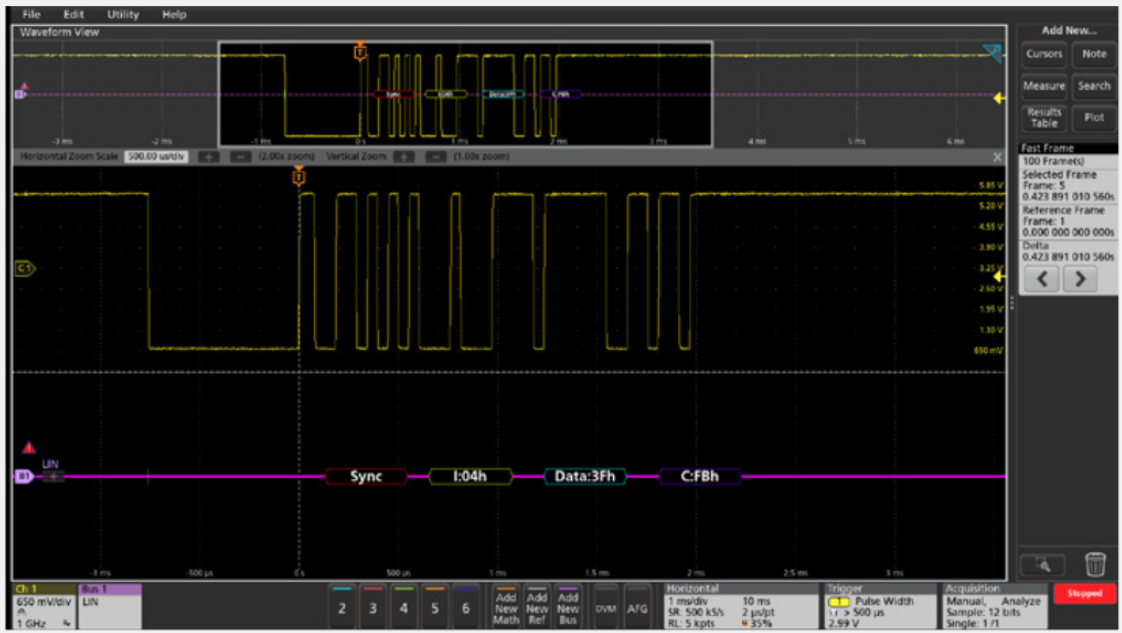Open the Acquisition settings badge
1122x633 pixels.
(995, 607)
